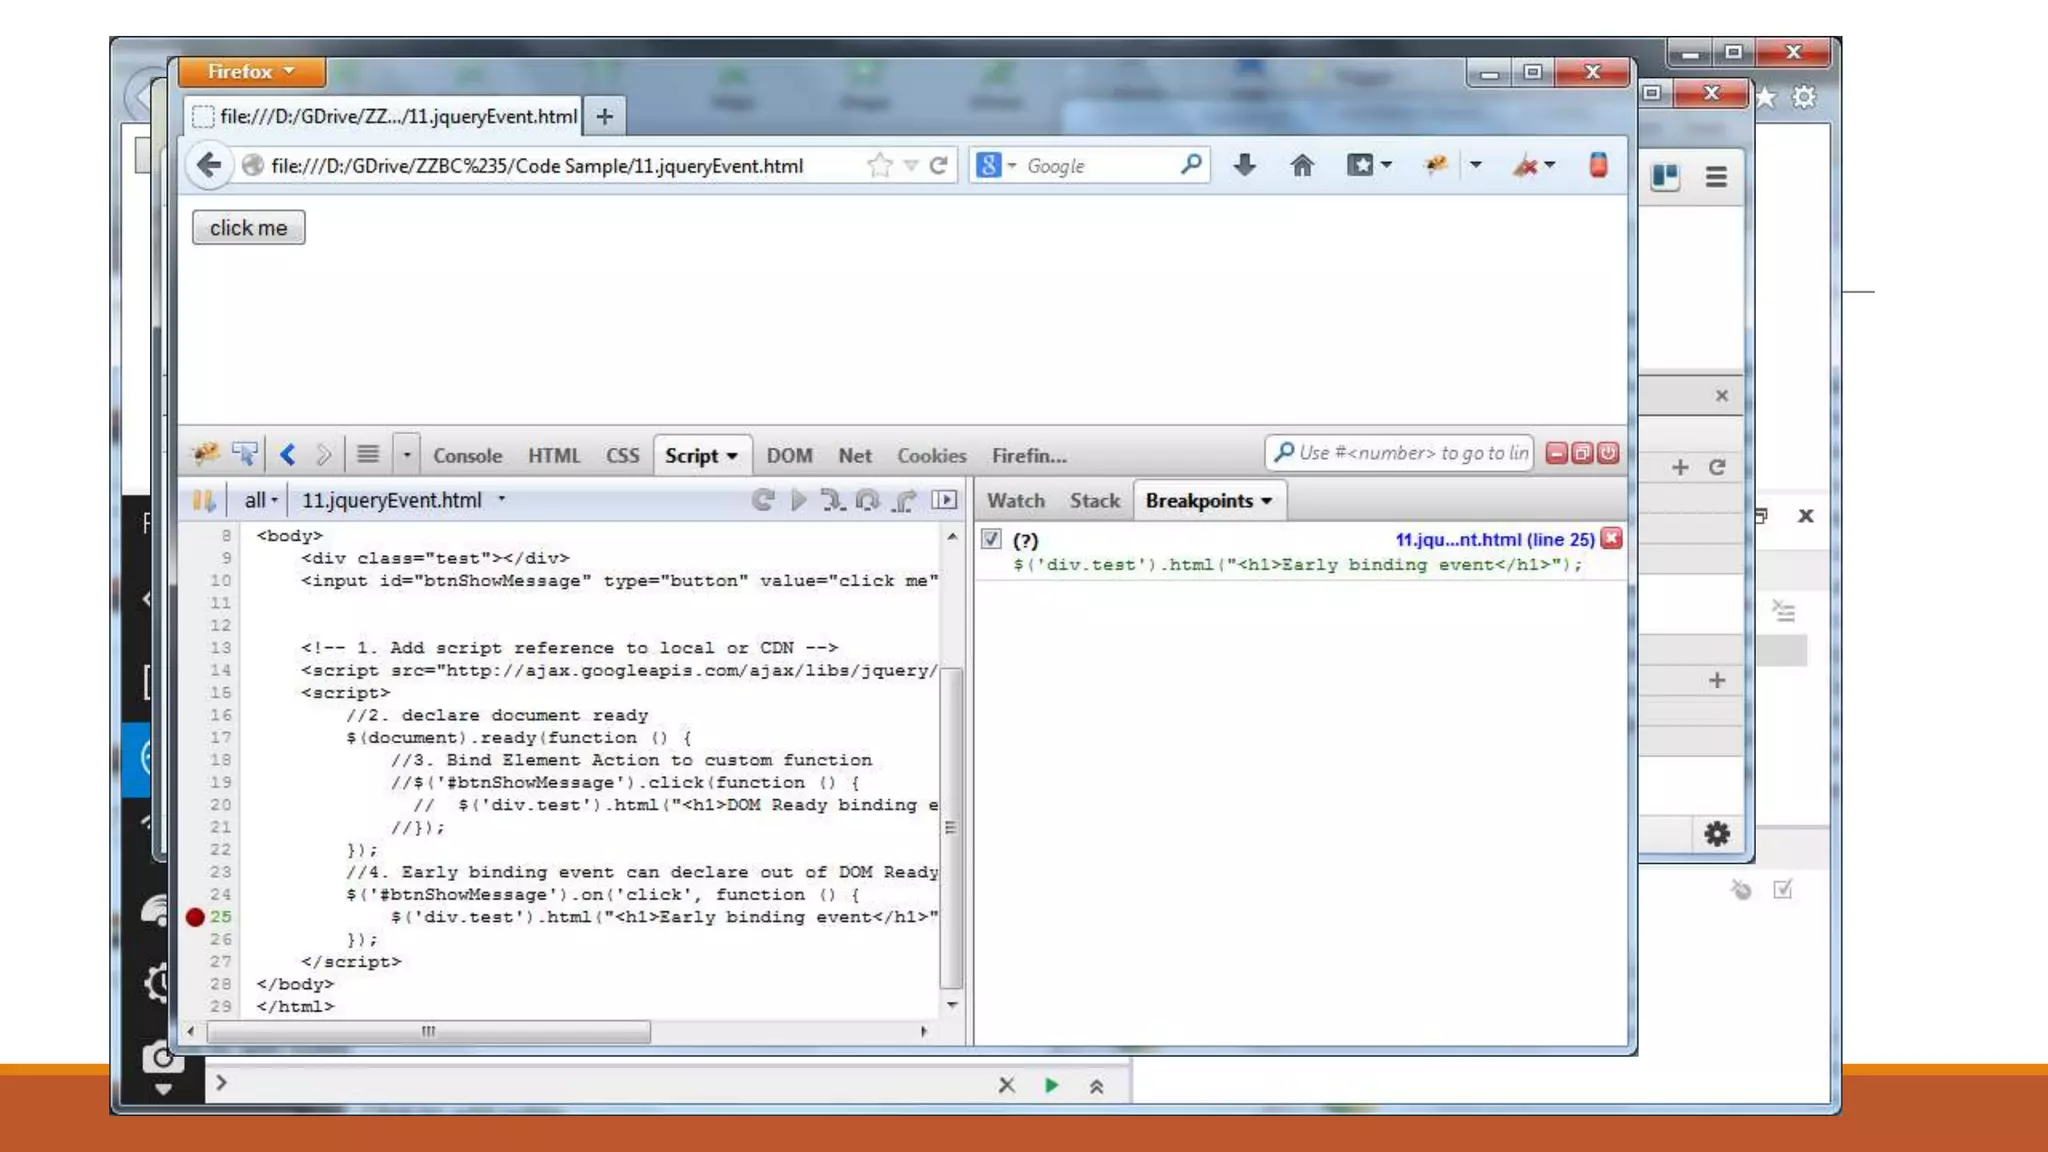Click the Step Out debugger icon
Screen dimensions: 2048x1152
click(x=905, y=500)
